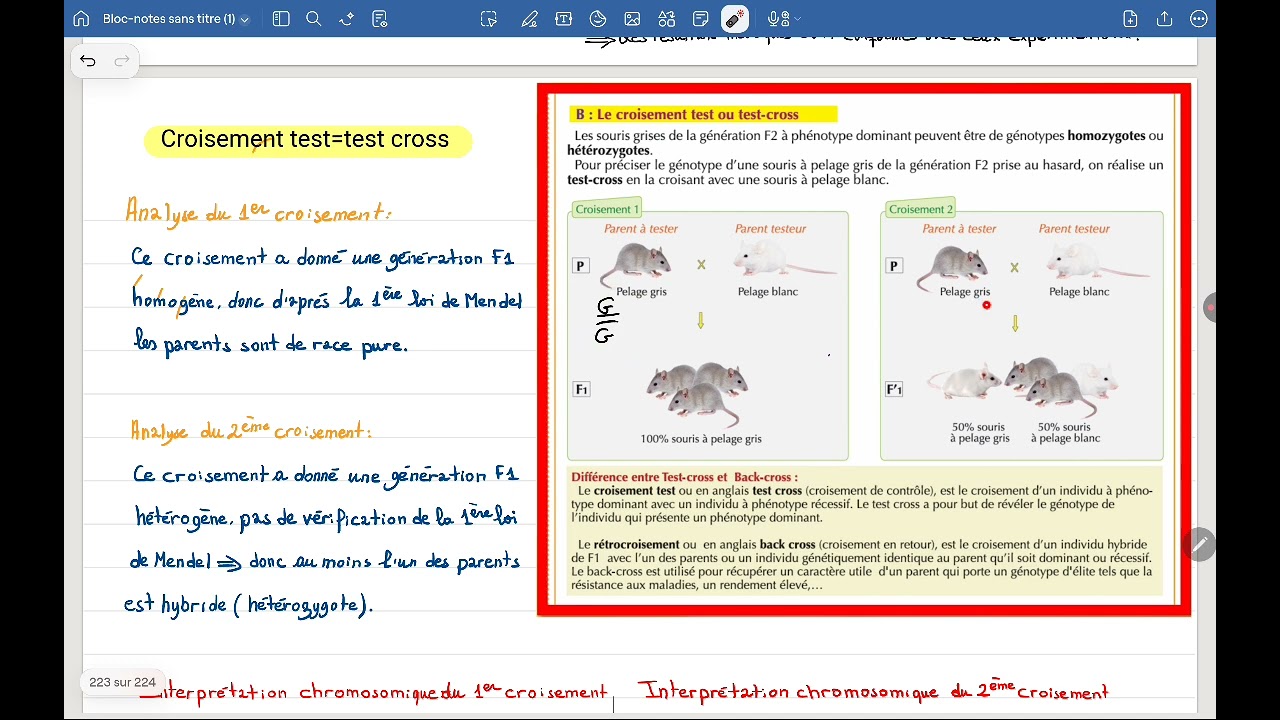Viewport: 1280px width, 720px height.
Task: Open the More options ellipsis menu
Action: [x=1199, y=19]
